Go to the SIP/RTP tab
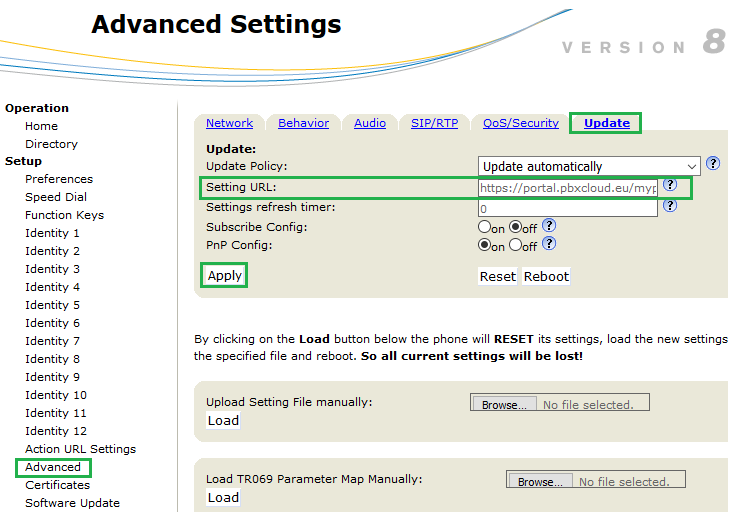 point(434,123)
